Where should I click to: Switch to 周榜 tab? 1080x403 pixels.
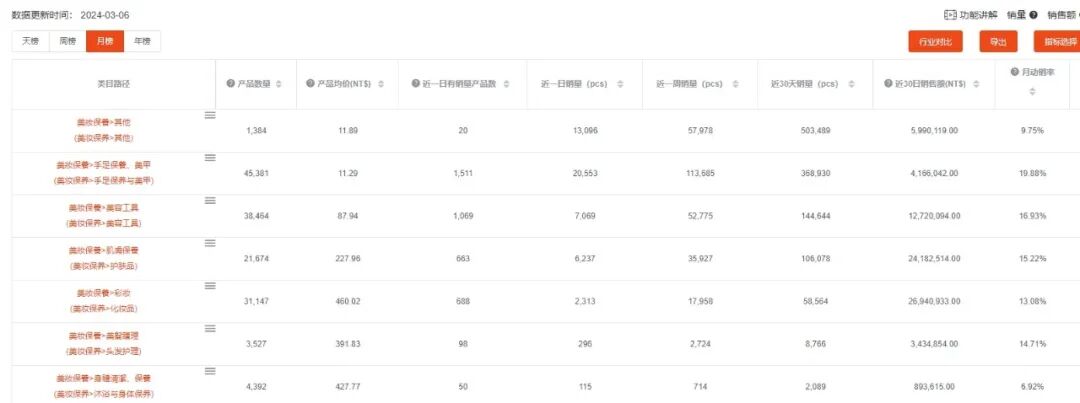point(68,41)
